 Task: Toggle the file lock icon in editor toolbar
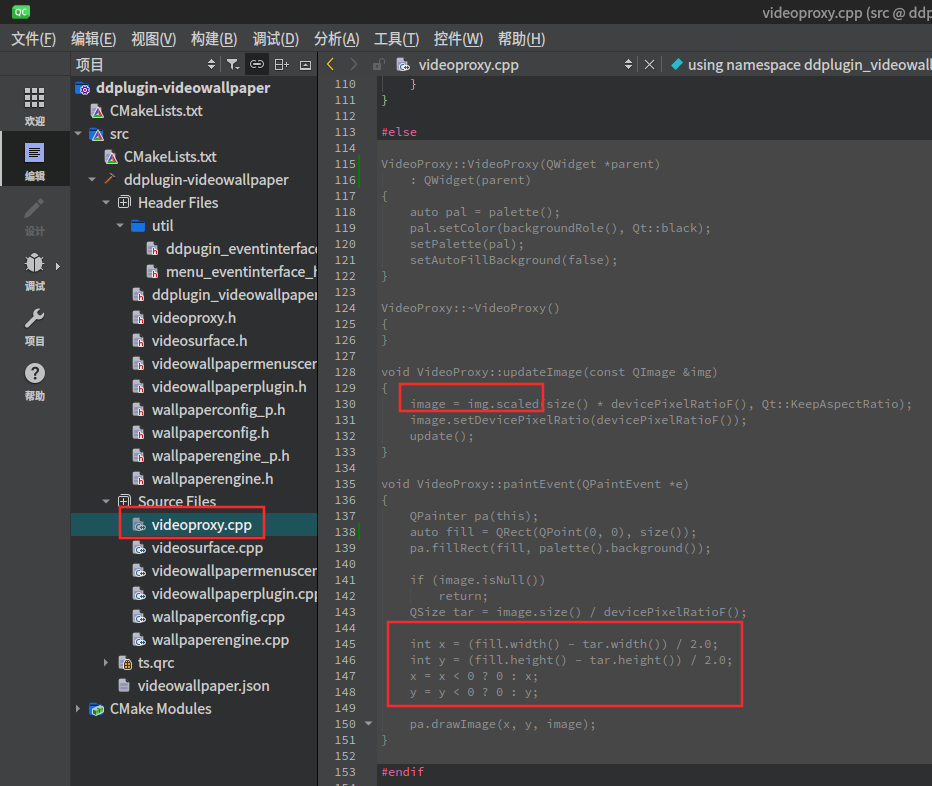coord(379,64)
